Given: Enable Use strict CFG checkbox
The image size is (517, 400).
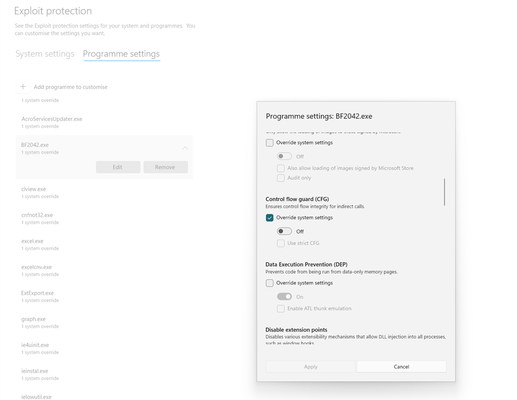Looking at the screenshot, I should (281, 243).
